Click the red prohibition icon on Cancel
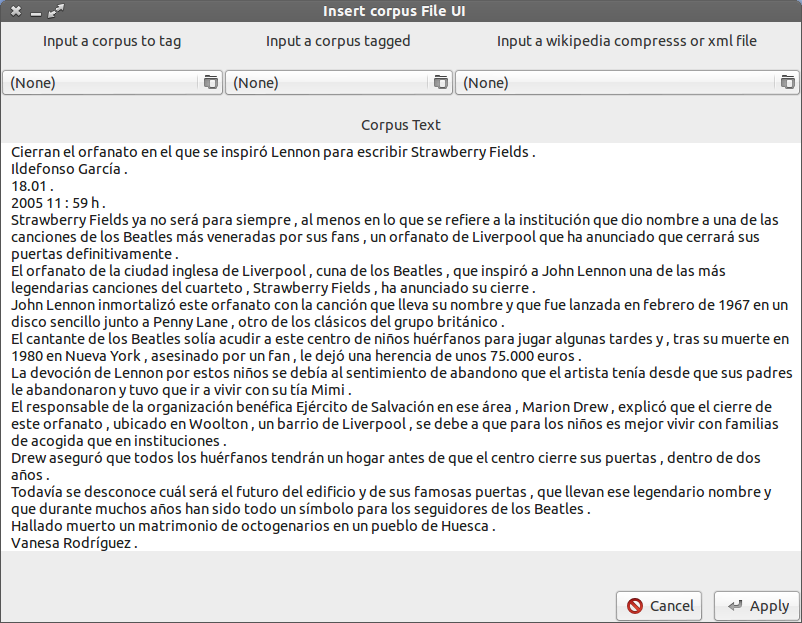Viewport: 802px width, 623px height. (x=635, y=606)
